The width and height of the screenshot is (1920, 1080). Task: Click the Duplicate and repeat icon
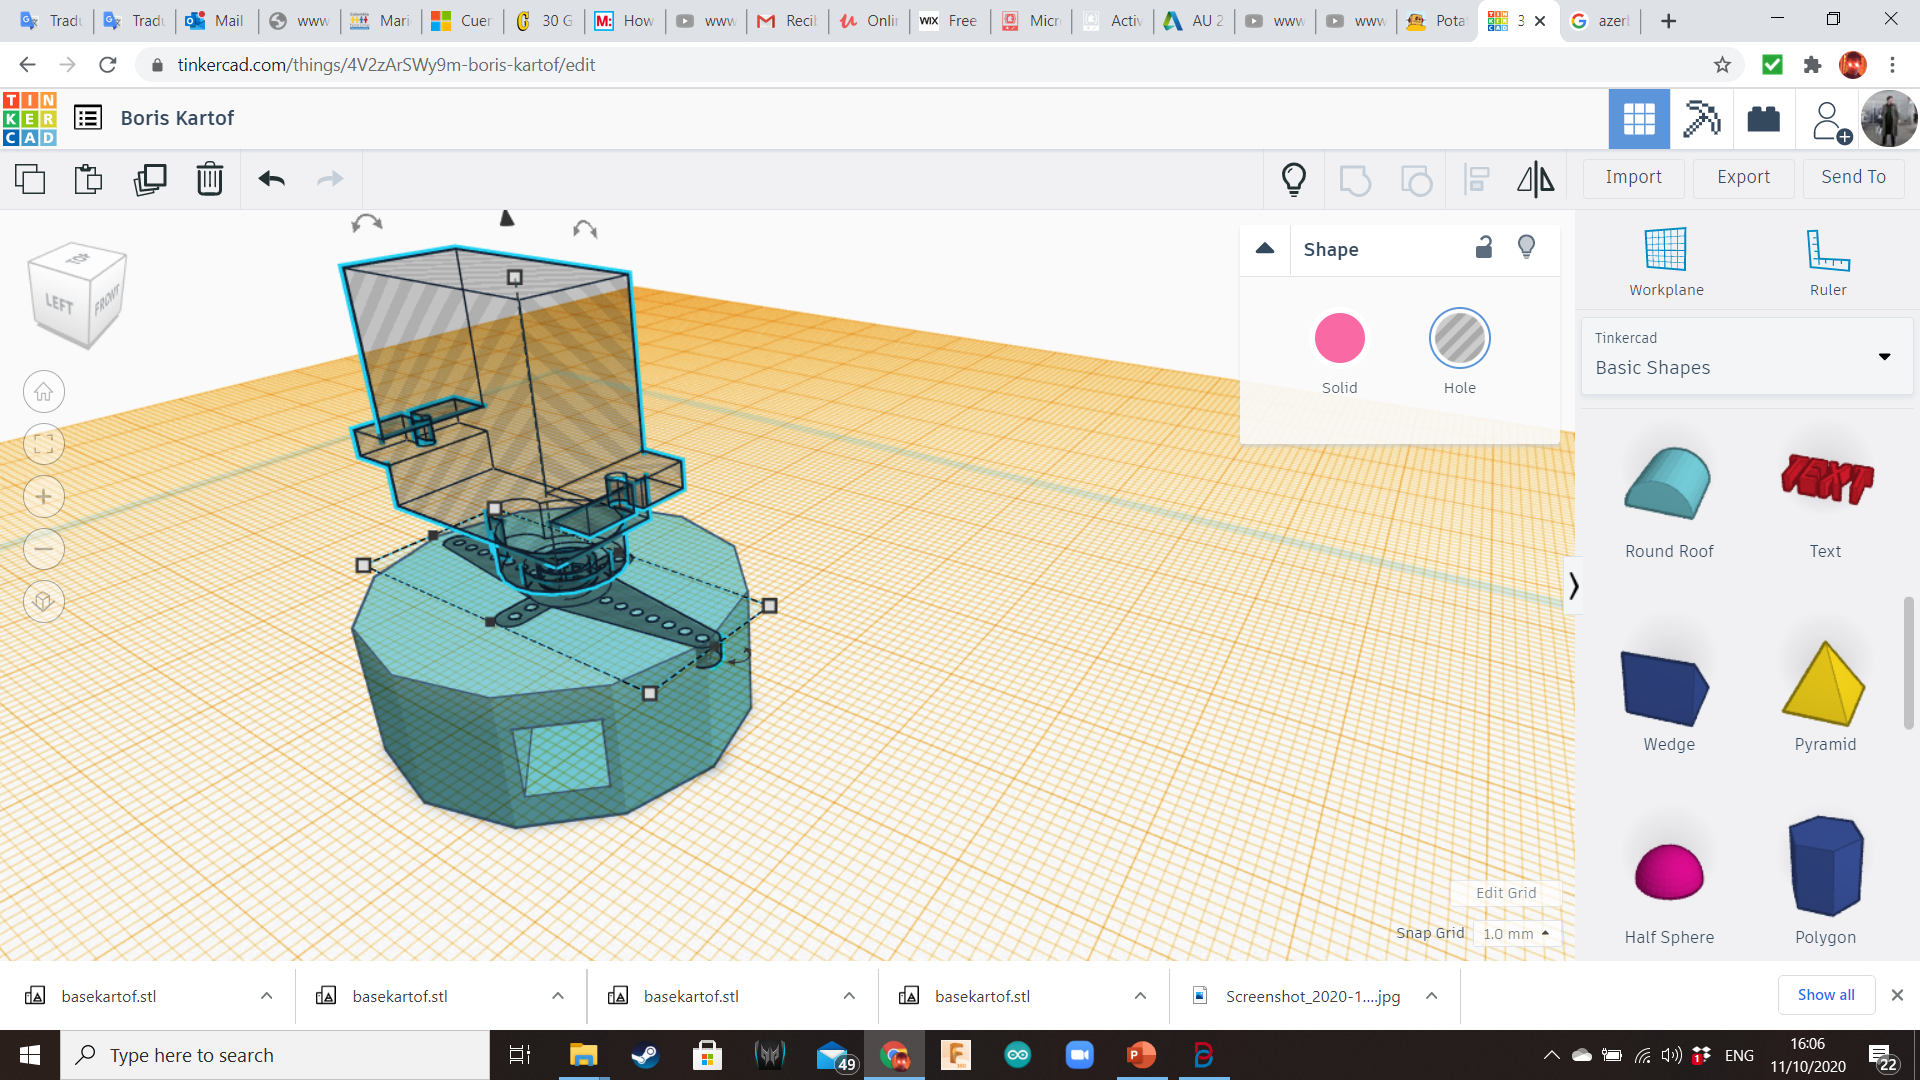pyautogui.click(x=150, y=179)
